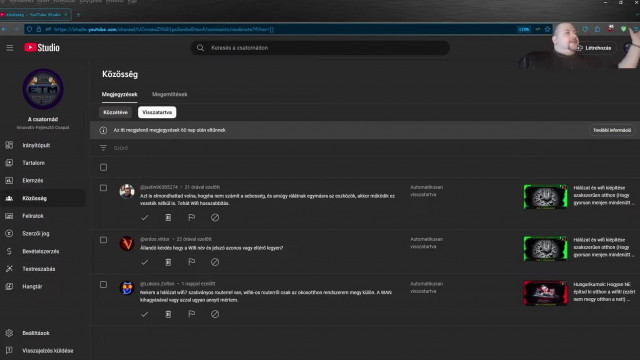Viewport: 640px width, 360px height.
Task: Click the YouTube Studio logo
Action: [x=42, y=48]
